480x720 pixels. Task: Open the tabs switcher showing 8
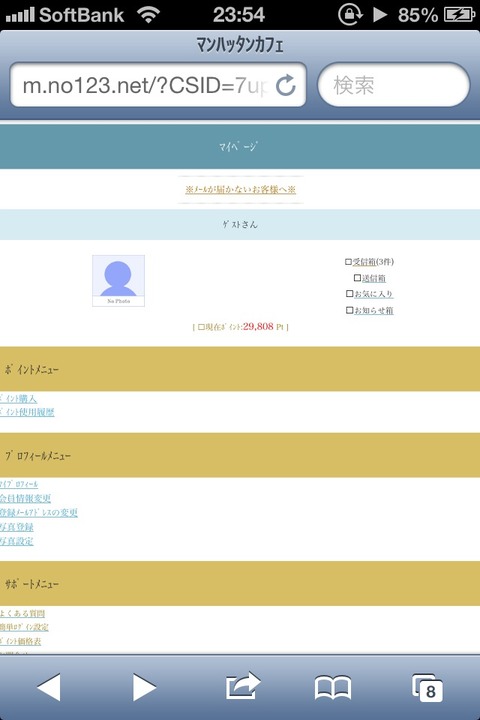click(x=428, y=687)
